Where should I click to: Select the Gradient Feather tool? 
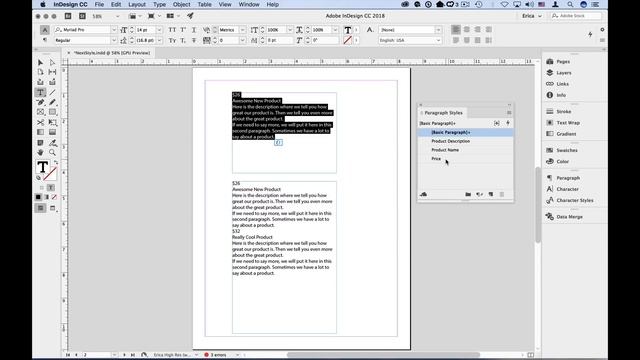52,132
